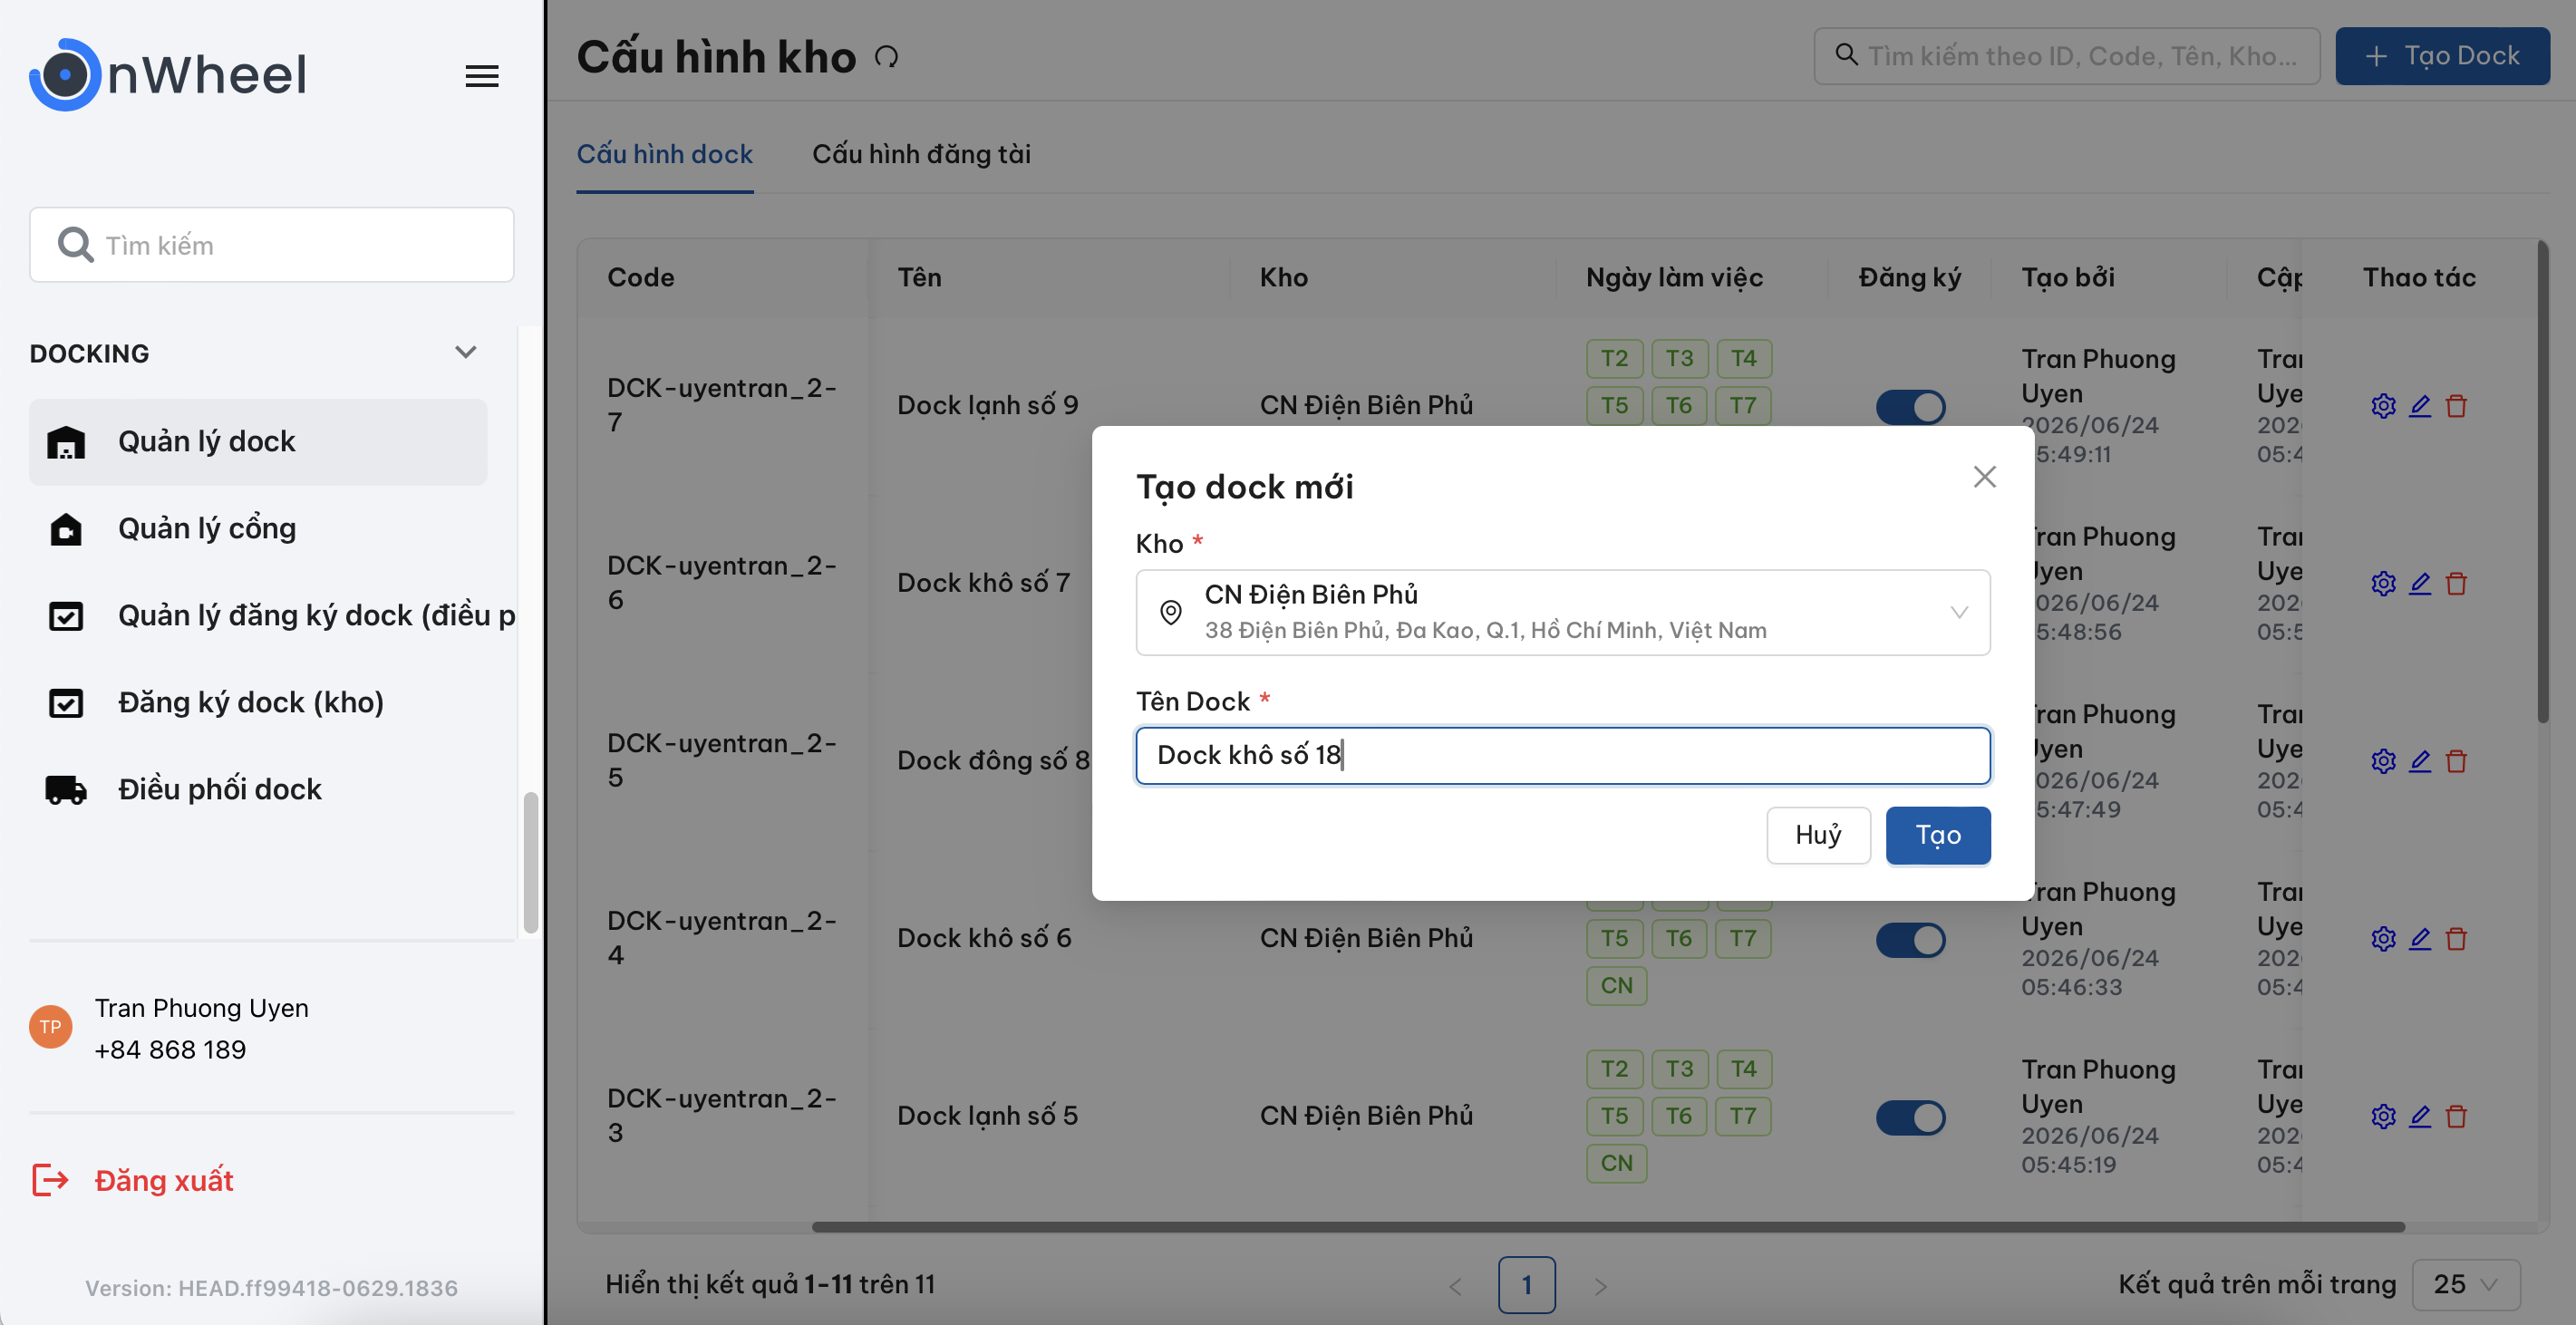The image size is (2576, 1325).
Task: Delete the Dock lạnh số 9 row
Action: (x=2456, y=406)
